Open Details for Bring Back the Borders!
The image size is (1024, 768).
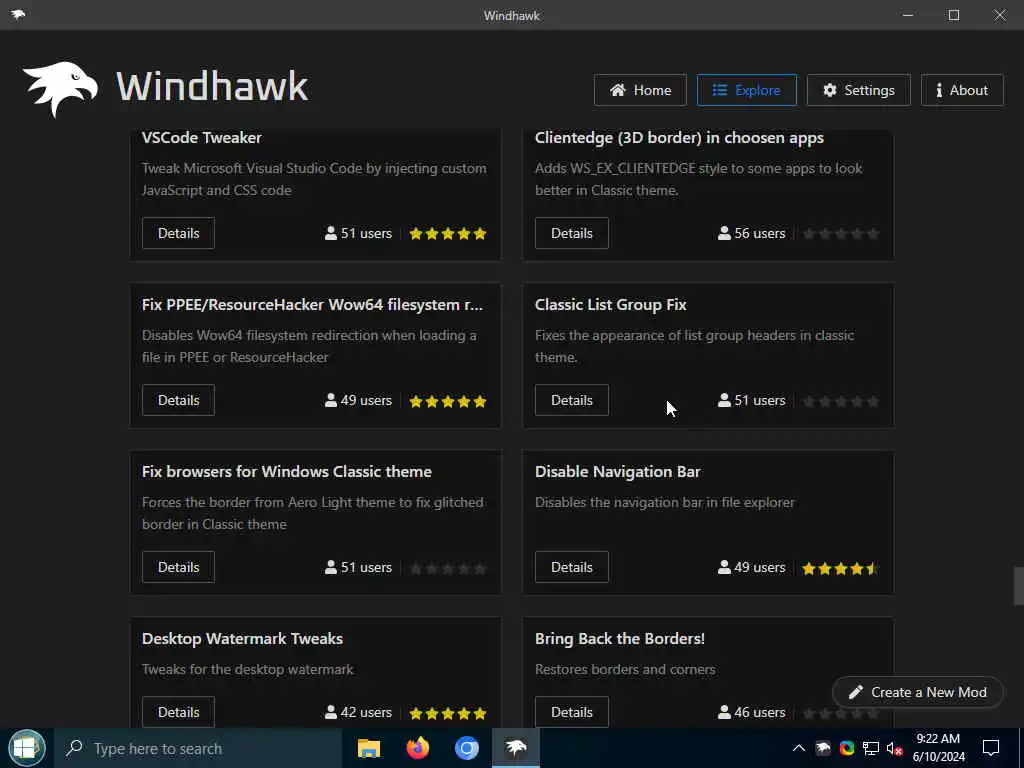point(571,712)
